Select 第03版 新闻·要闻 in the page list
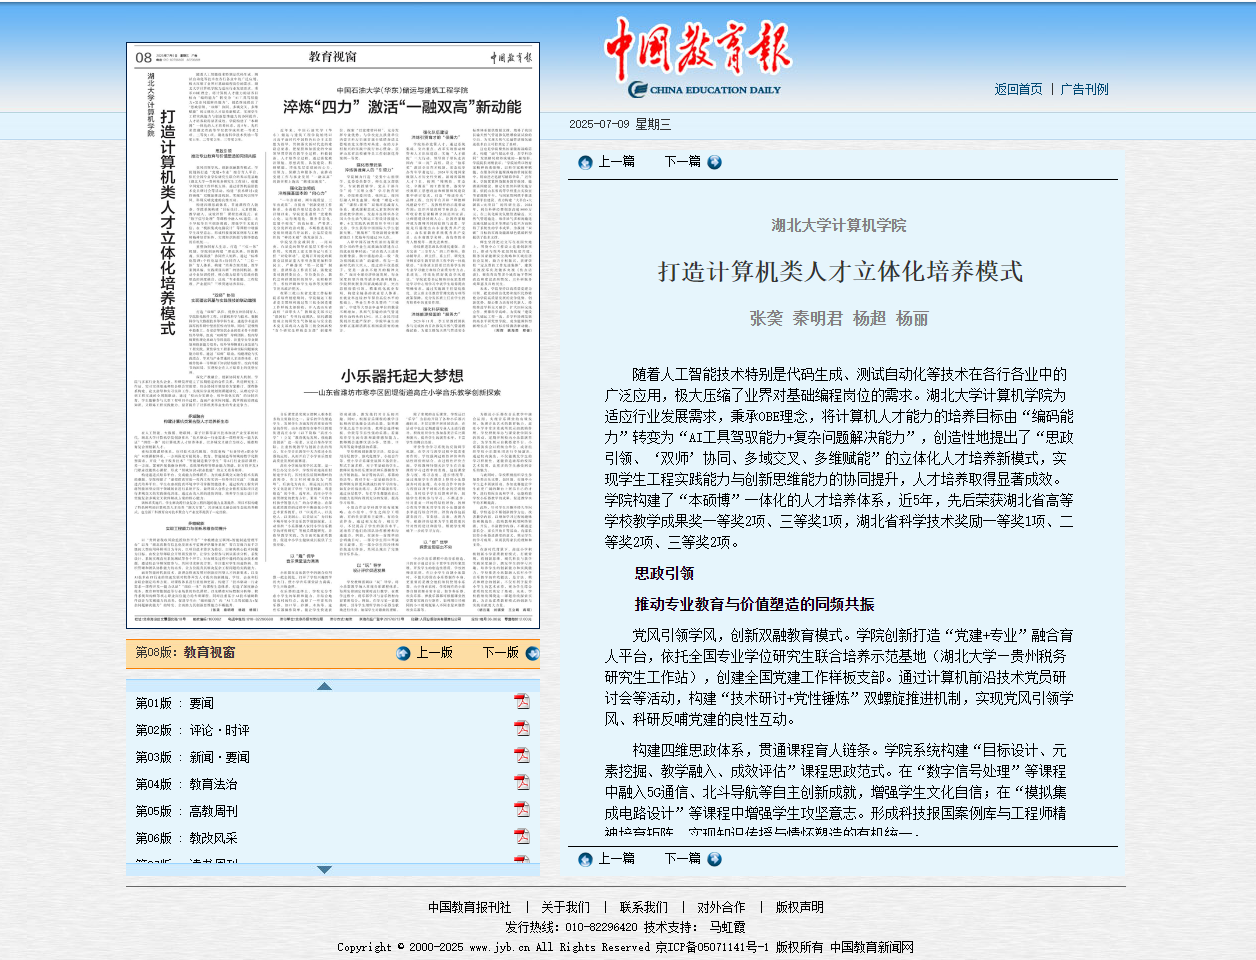1256x960 pixels. point(192,757)
